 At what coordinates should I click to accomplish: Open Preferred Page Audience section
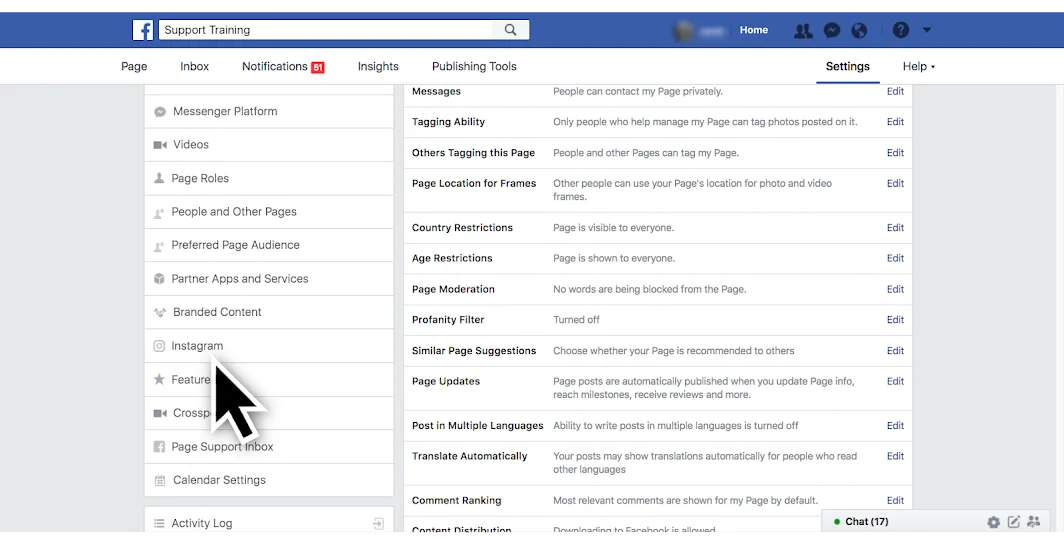(269, 245)
